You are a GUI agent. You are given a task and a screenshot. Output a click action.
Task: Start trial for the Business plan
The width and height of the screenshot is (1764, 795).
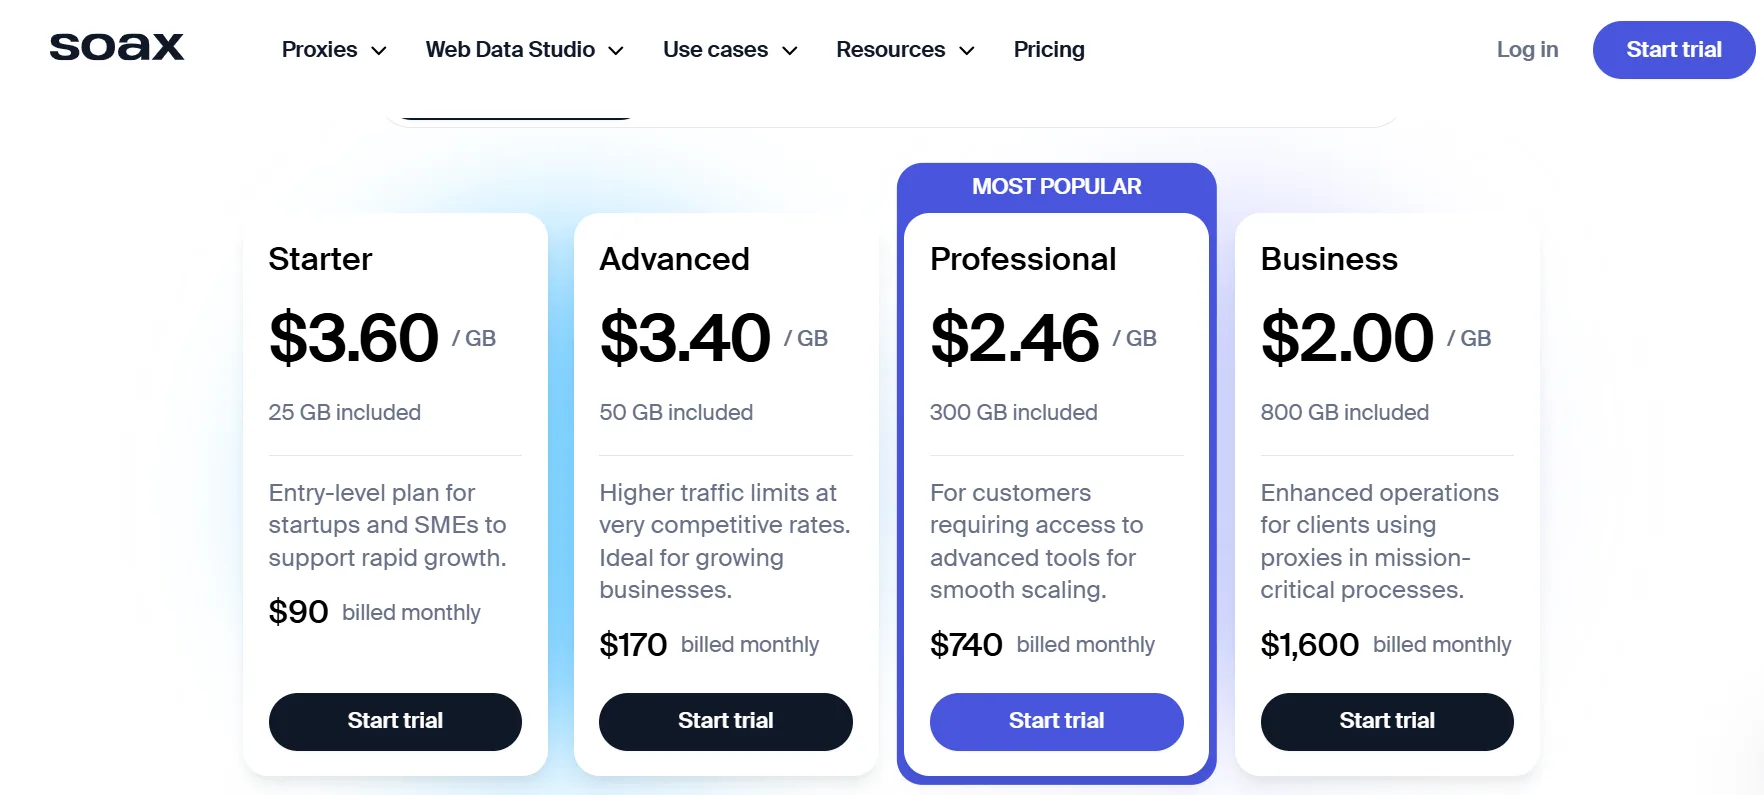pyautogui.click(x=1386, y=721)
